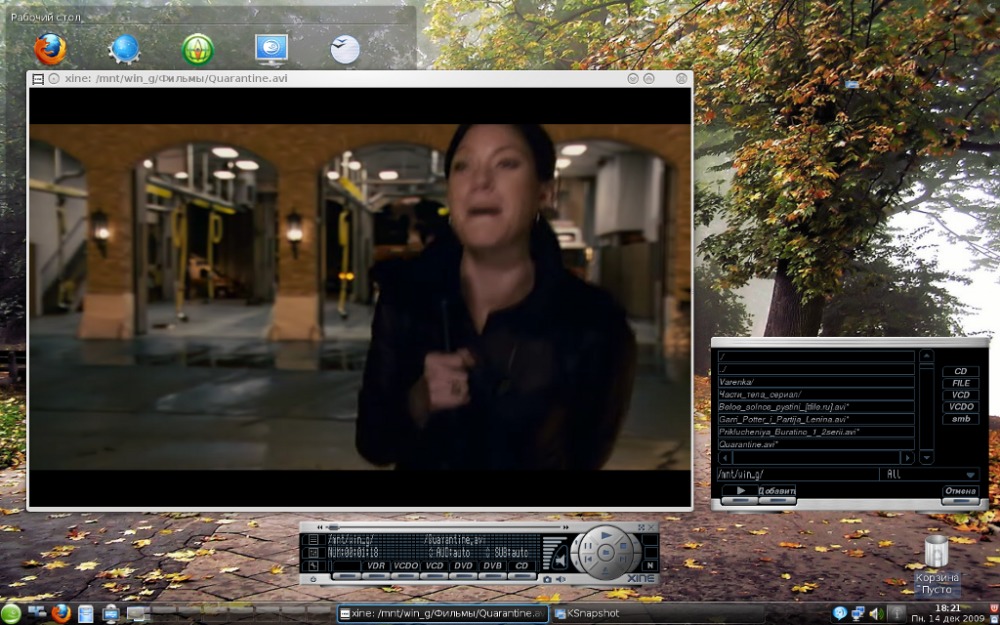
Task: Open the 'All' file filter dropdown
Action: (930, 474)
